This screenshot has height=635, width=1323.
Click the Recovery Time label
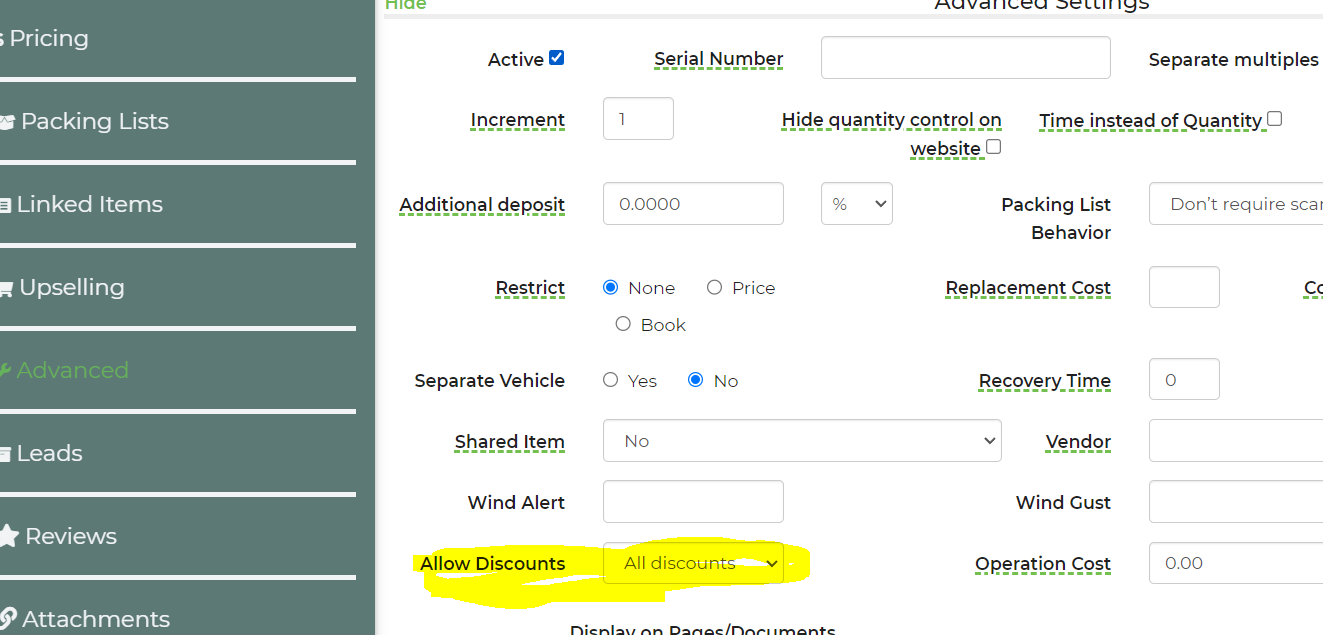point(1044,381)
